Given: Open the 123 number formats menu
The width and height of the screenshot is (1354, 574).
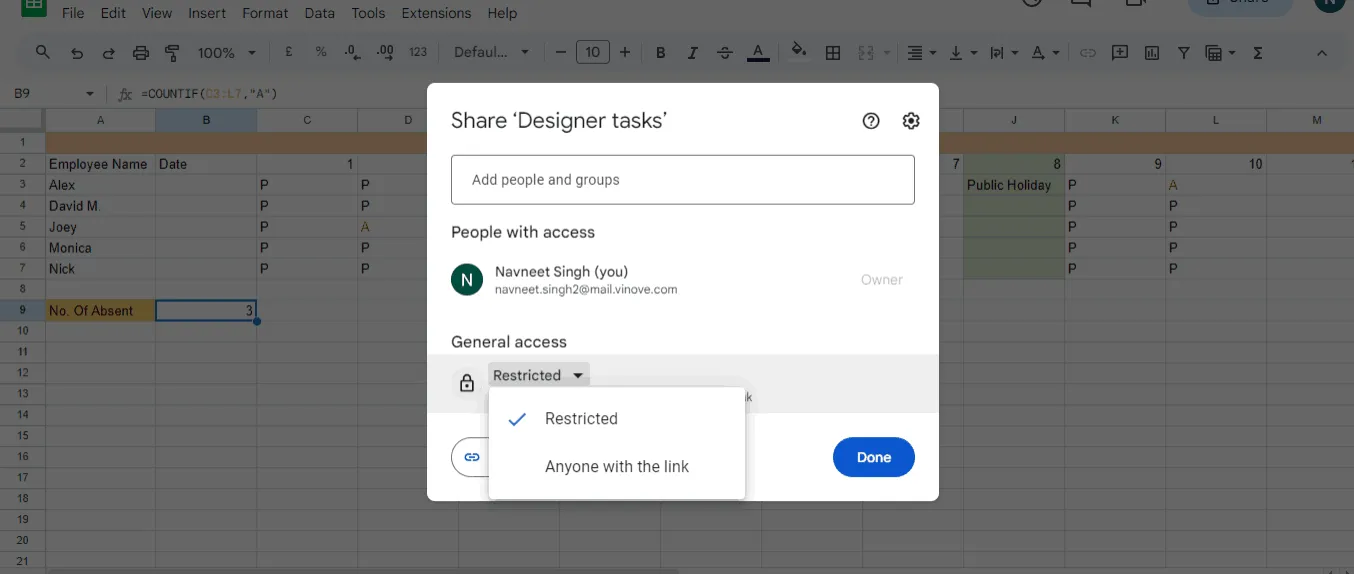Looking at the screenshot, I should pyautogui.click(x=418, y=53).
